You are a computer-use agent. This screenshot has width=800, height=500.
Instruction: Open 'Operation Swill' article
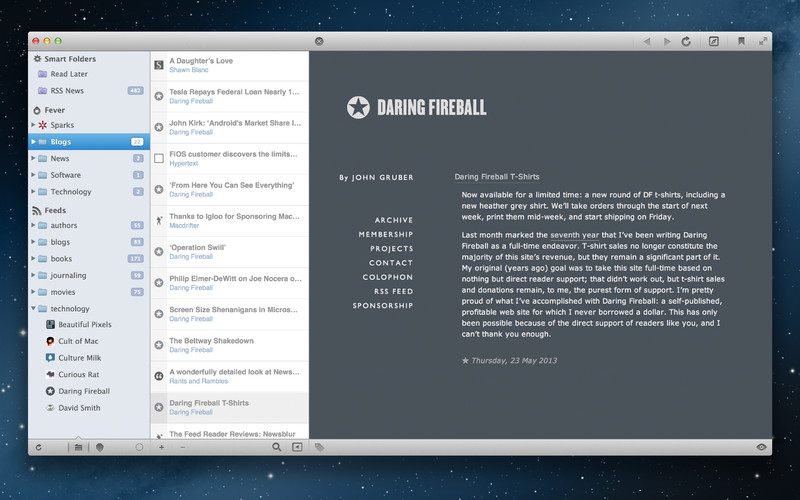tap(230, 252)
